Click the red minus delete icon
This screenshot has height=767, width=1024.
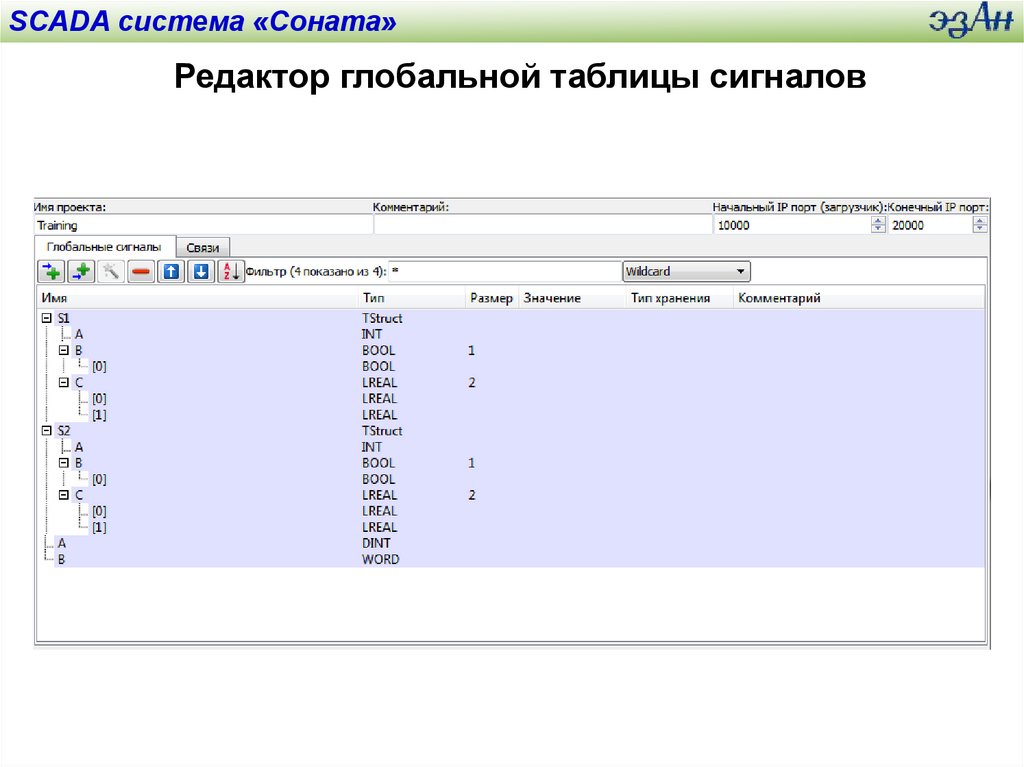141,271
